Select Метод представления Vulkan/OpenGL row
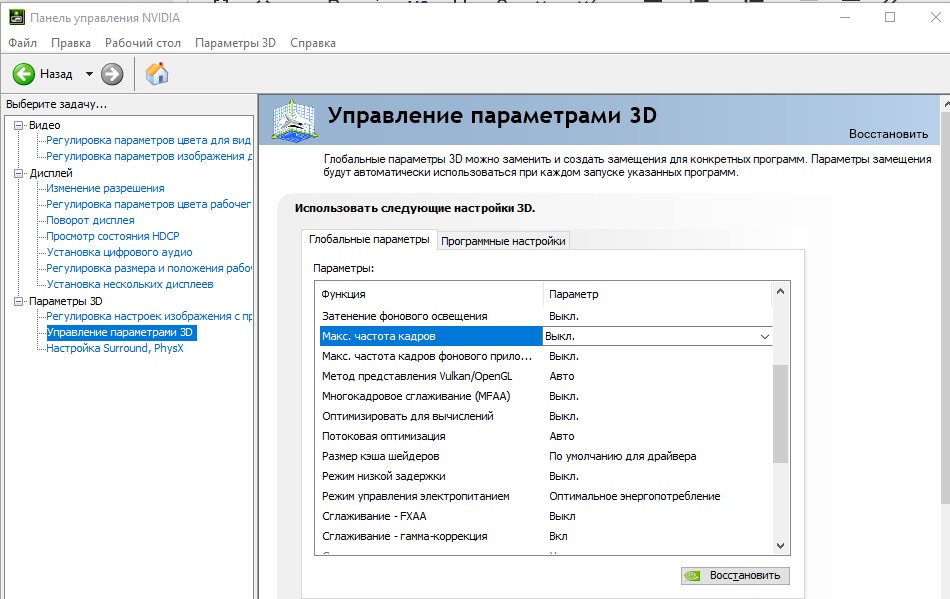This screenshot has width=950, height=599. (545, 376)
